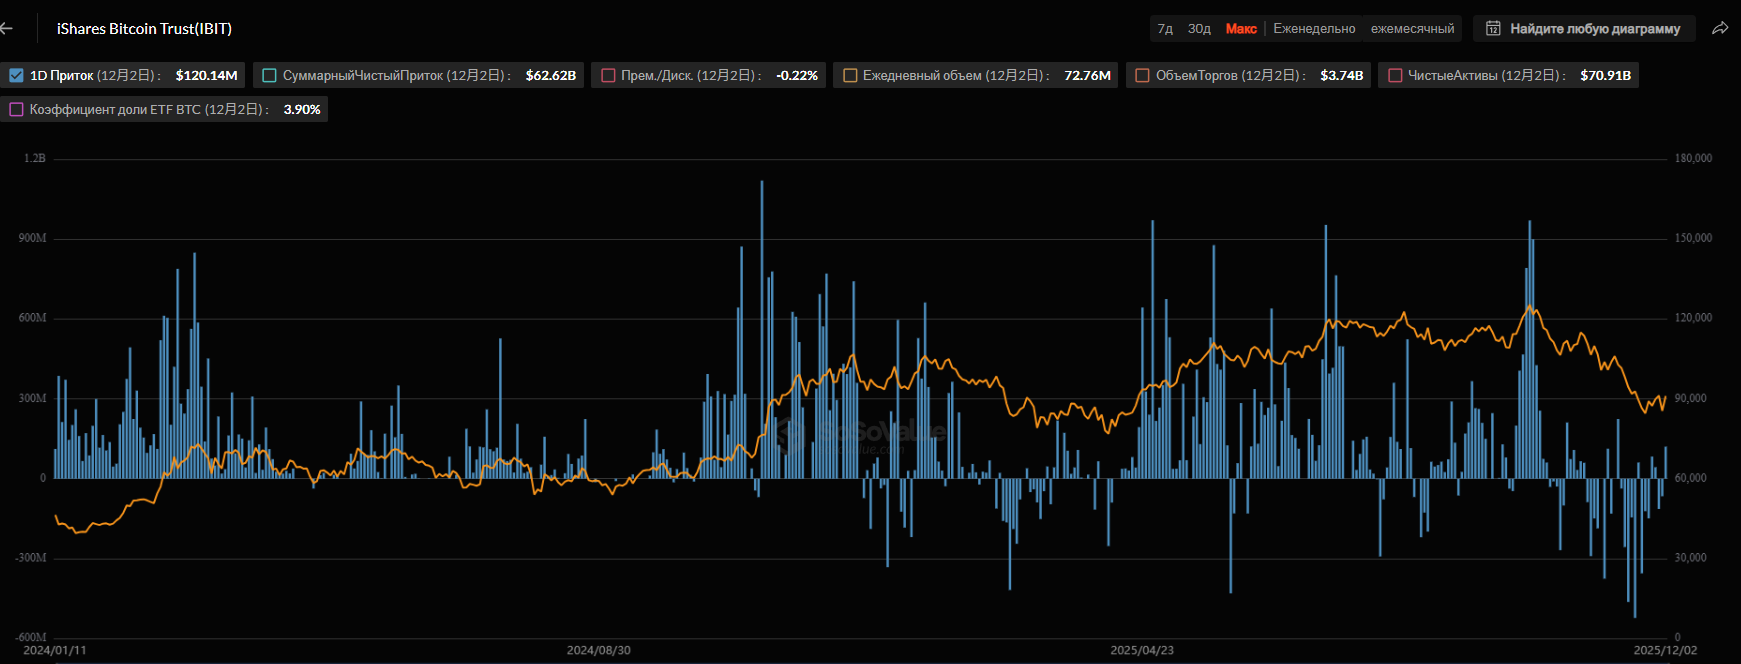Click the 2024/08/30 date label on axis
The width and height of the screenshot is (1741, 664).
pyautogui.click(x=598, y=650)
